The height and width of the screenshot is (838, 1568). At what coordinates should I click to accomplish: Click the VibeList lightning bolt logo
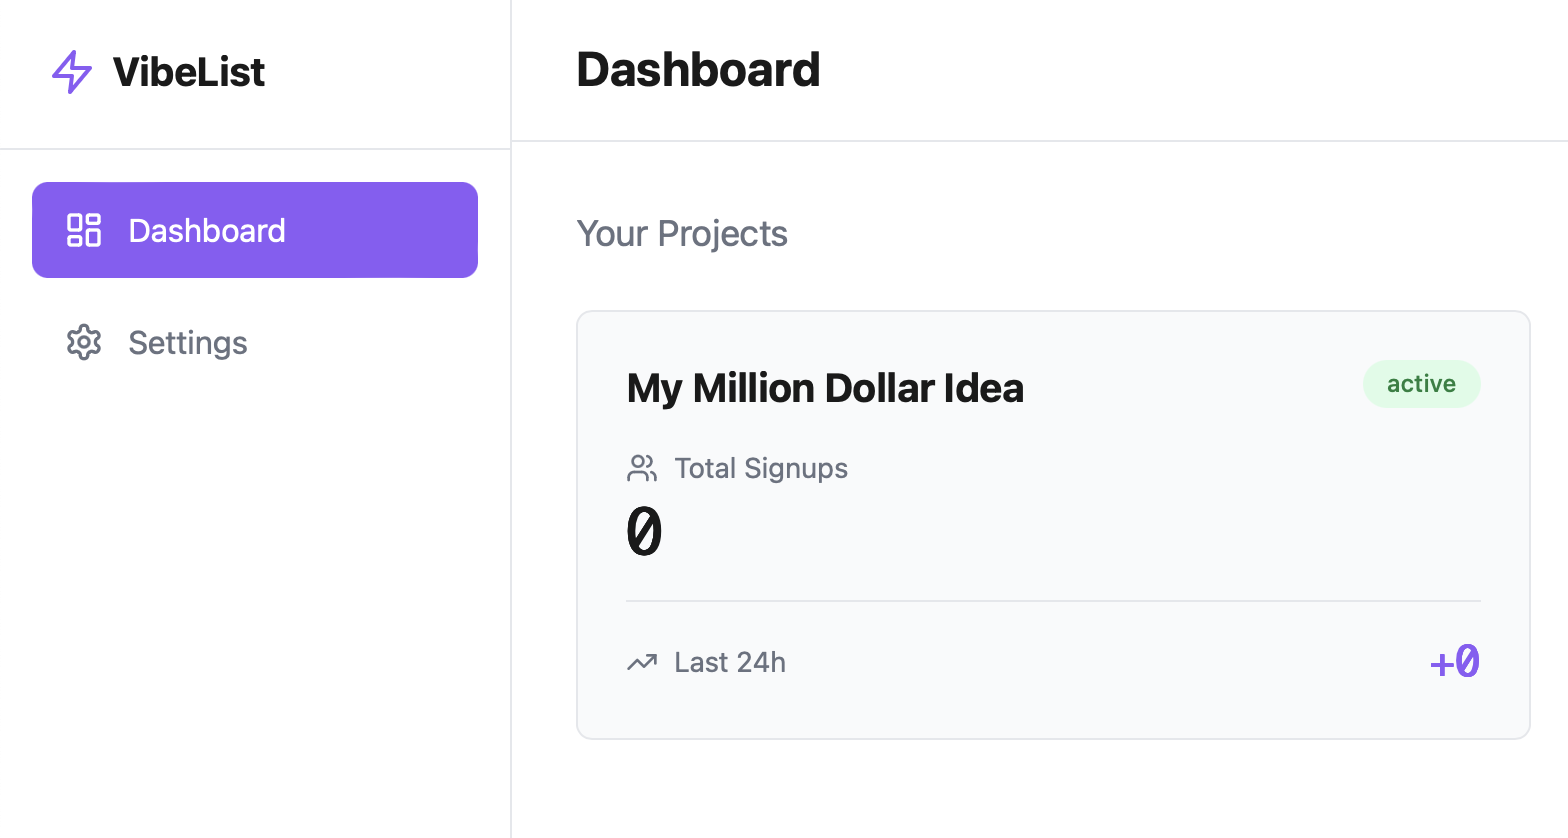point(72,72)
